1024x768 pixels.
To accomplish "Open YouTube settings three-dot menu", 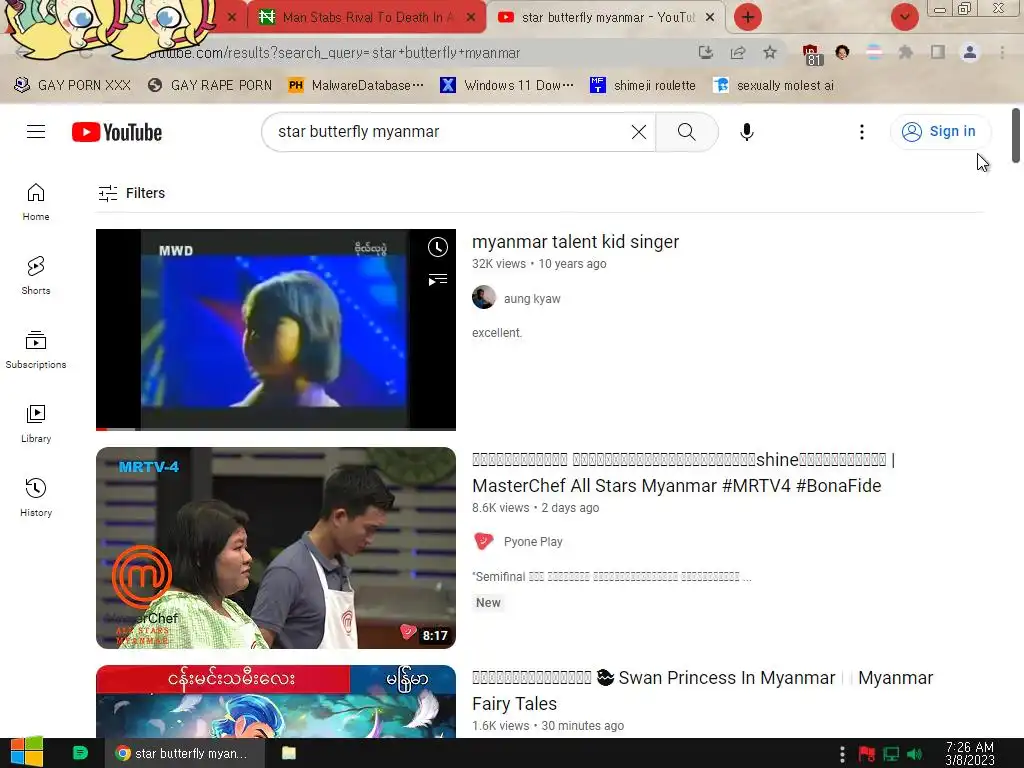I will point(861,132).
